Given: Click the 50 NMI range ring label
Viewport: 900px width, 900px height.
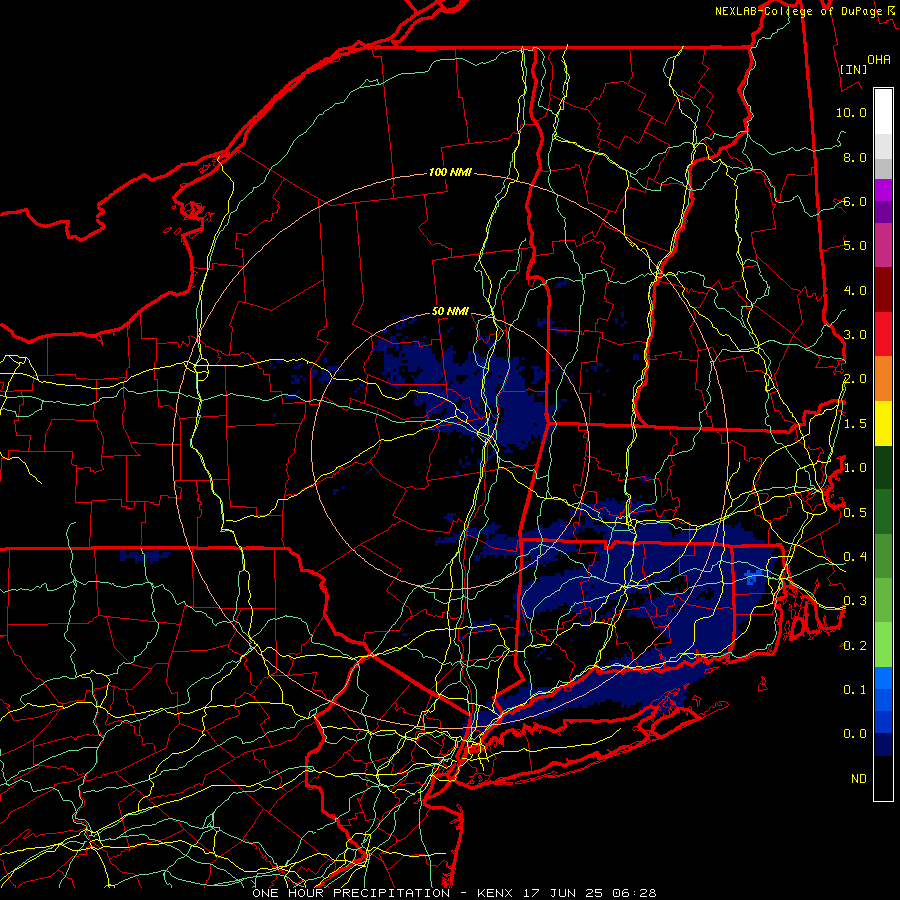Looking at the screenshot, I should [450, 312].
